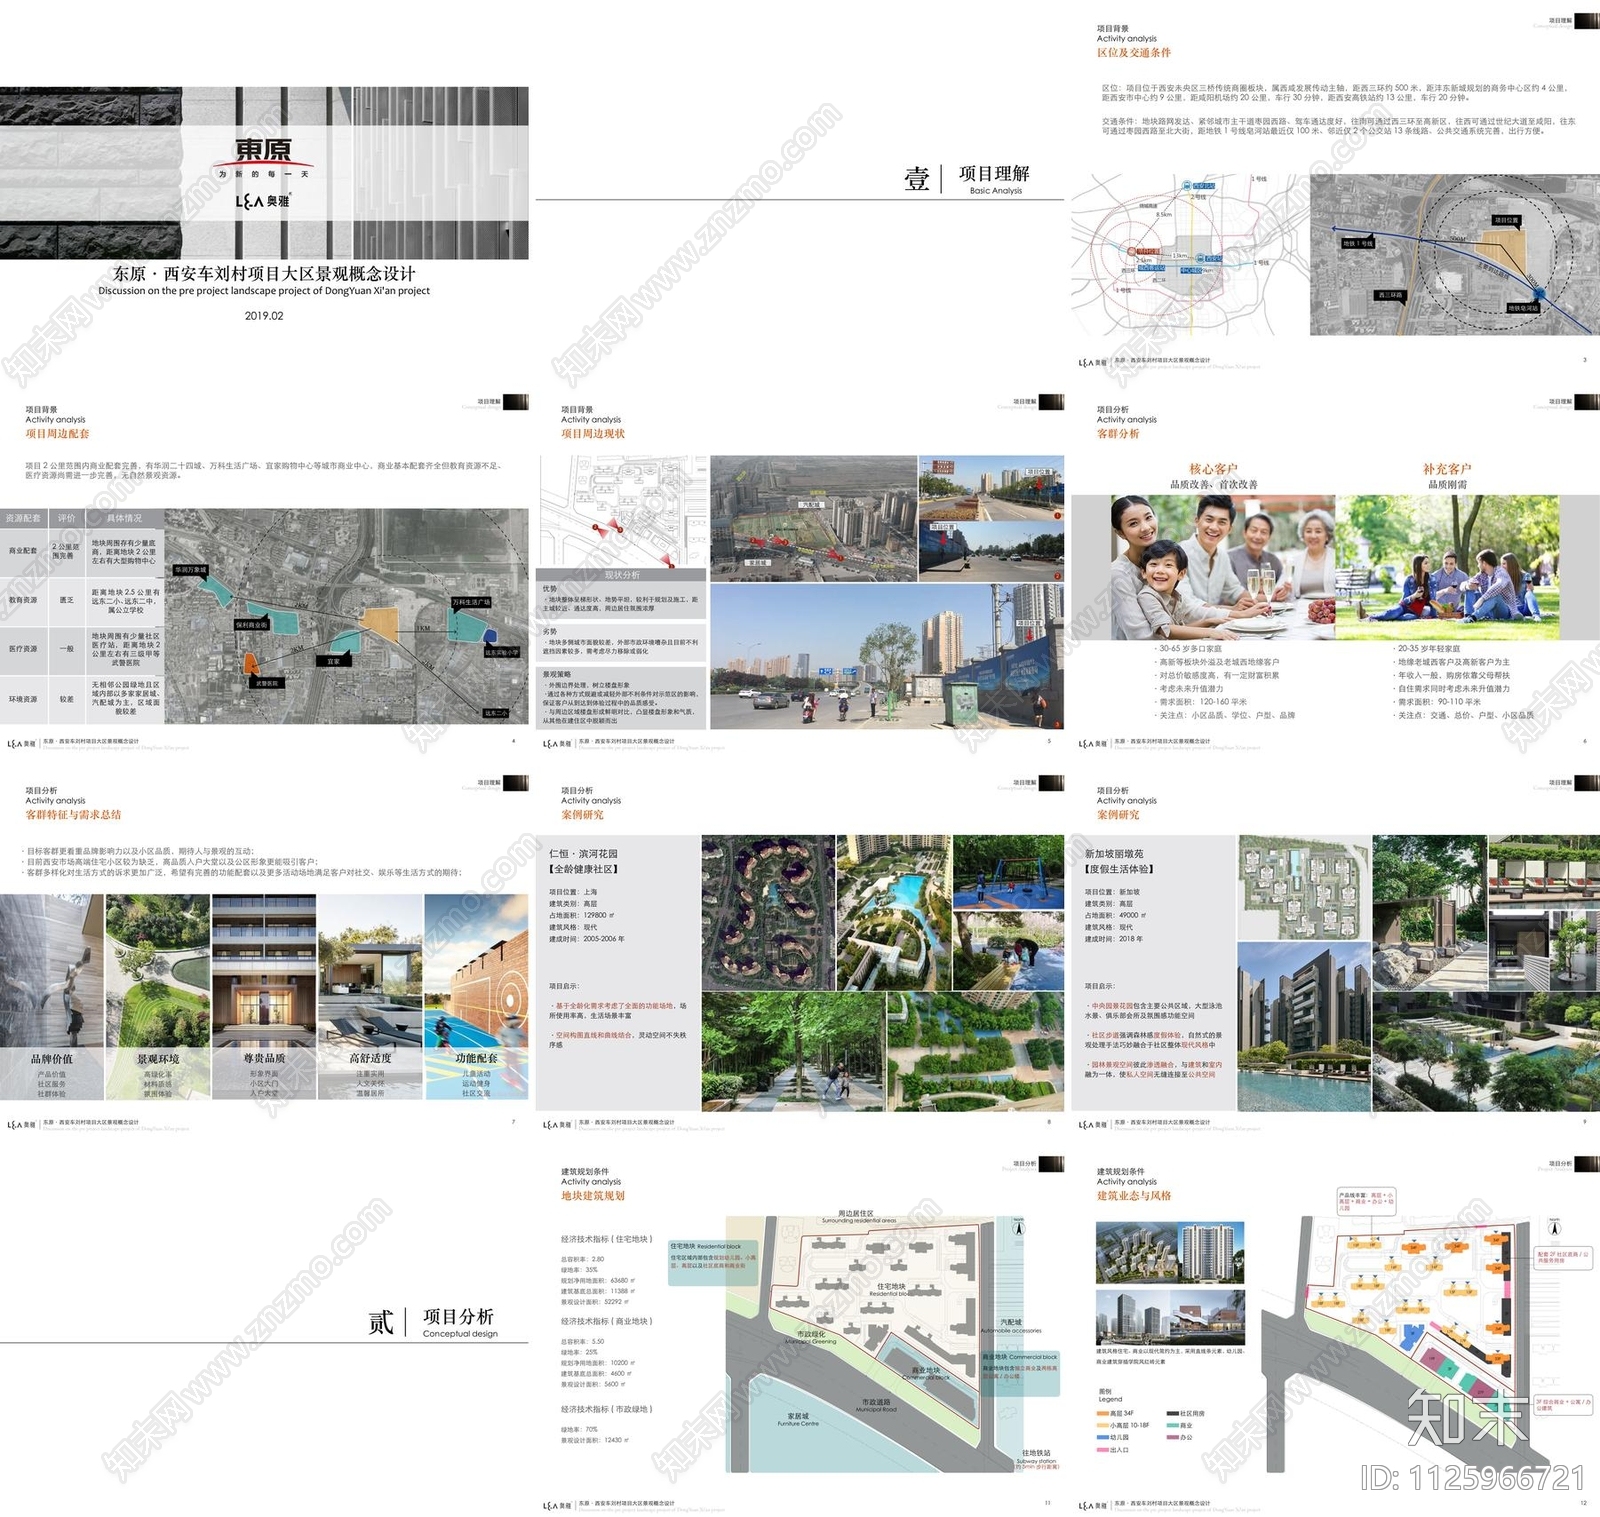Select the 尊贵品质 image panel
This screenshot has width=1600, height=1517.
264,997
